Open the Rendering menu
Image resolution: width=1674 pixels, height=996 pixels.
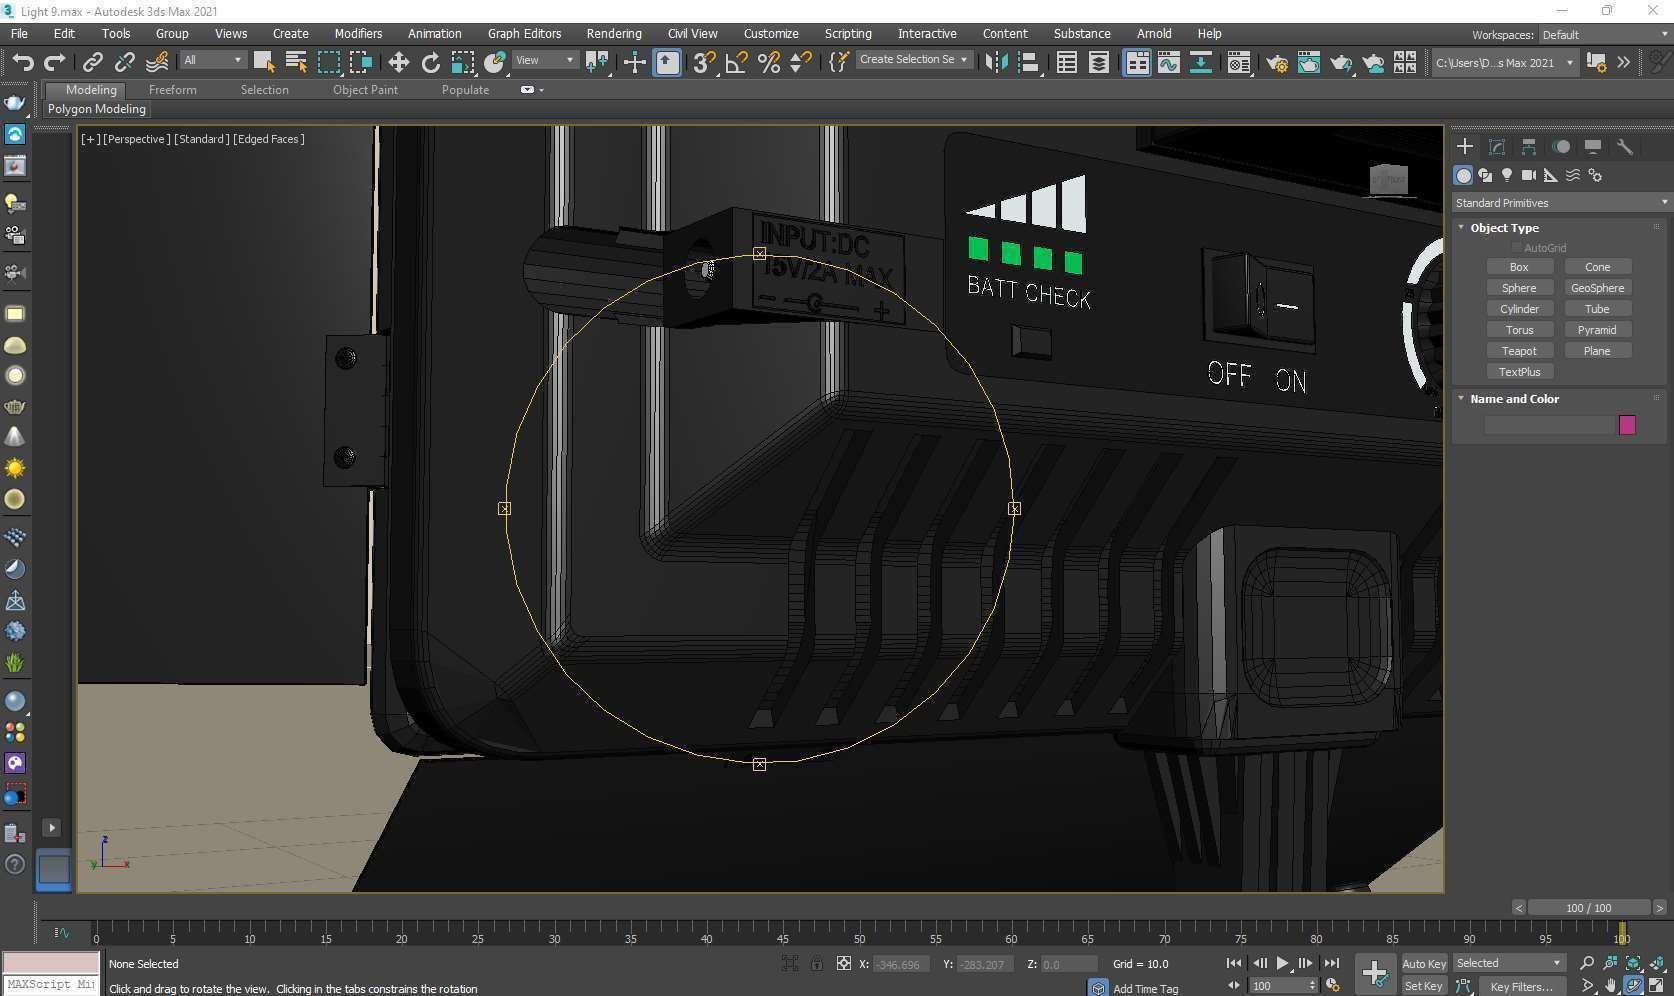(x=613, y=33)
